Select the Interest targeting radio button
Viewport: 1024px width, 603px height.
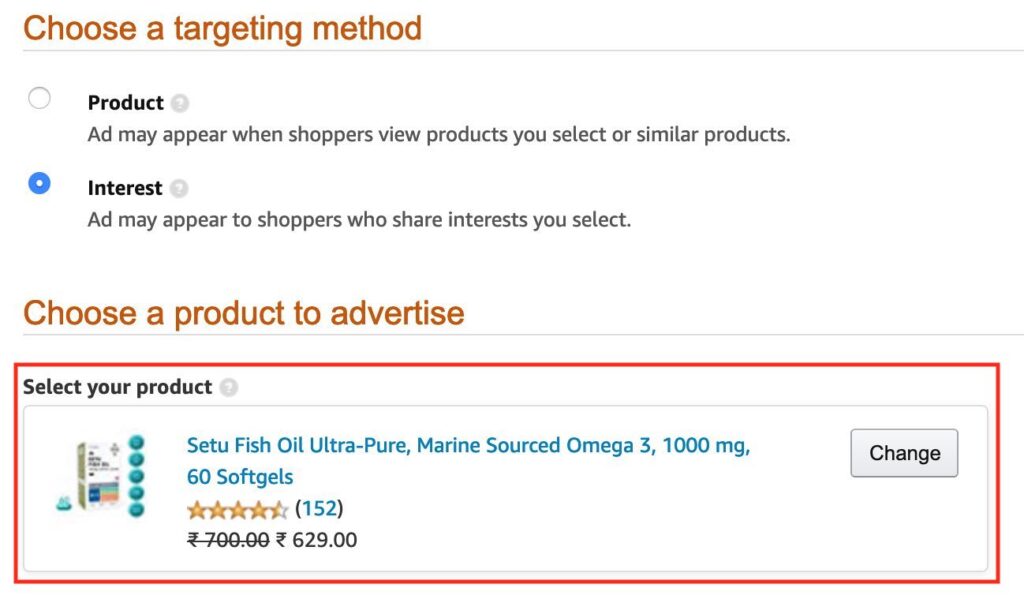click(39, 184)
